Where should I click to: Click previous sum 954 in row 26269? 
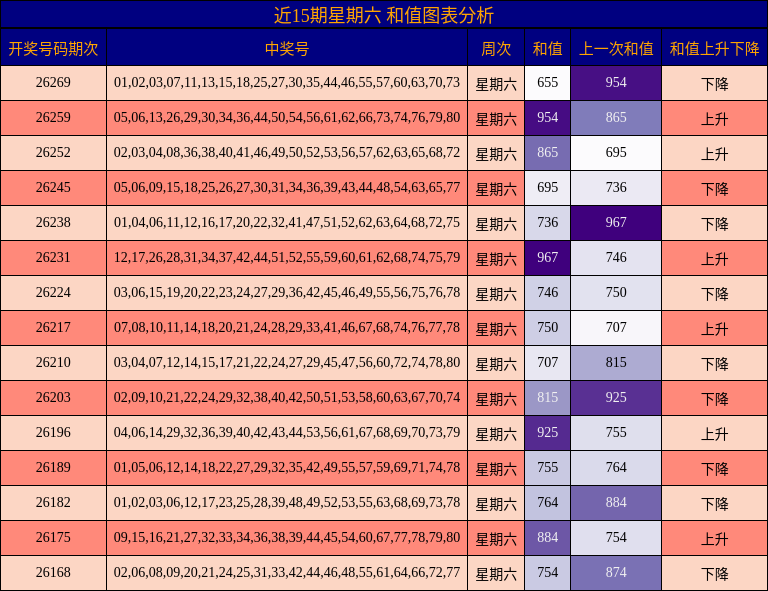coord(616,82)
